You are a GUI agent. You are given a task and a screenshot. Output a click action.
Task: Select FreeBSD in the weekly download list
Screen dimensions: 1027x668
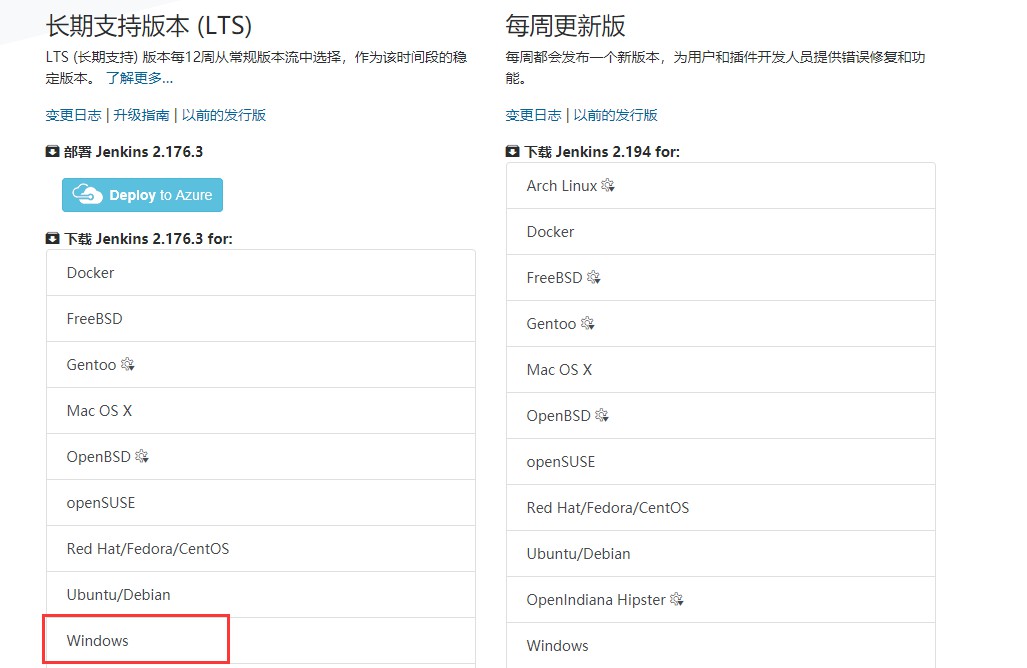(x=720, y=278)
